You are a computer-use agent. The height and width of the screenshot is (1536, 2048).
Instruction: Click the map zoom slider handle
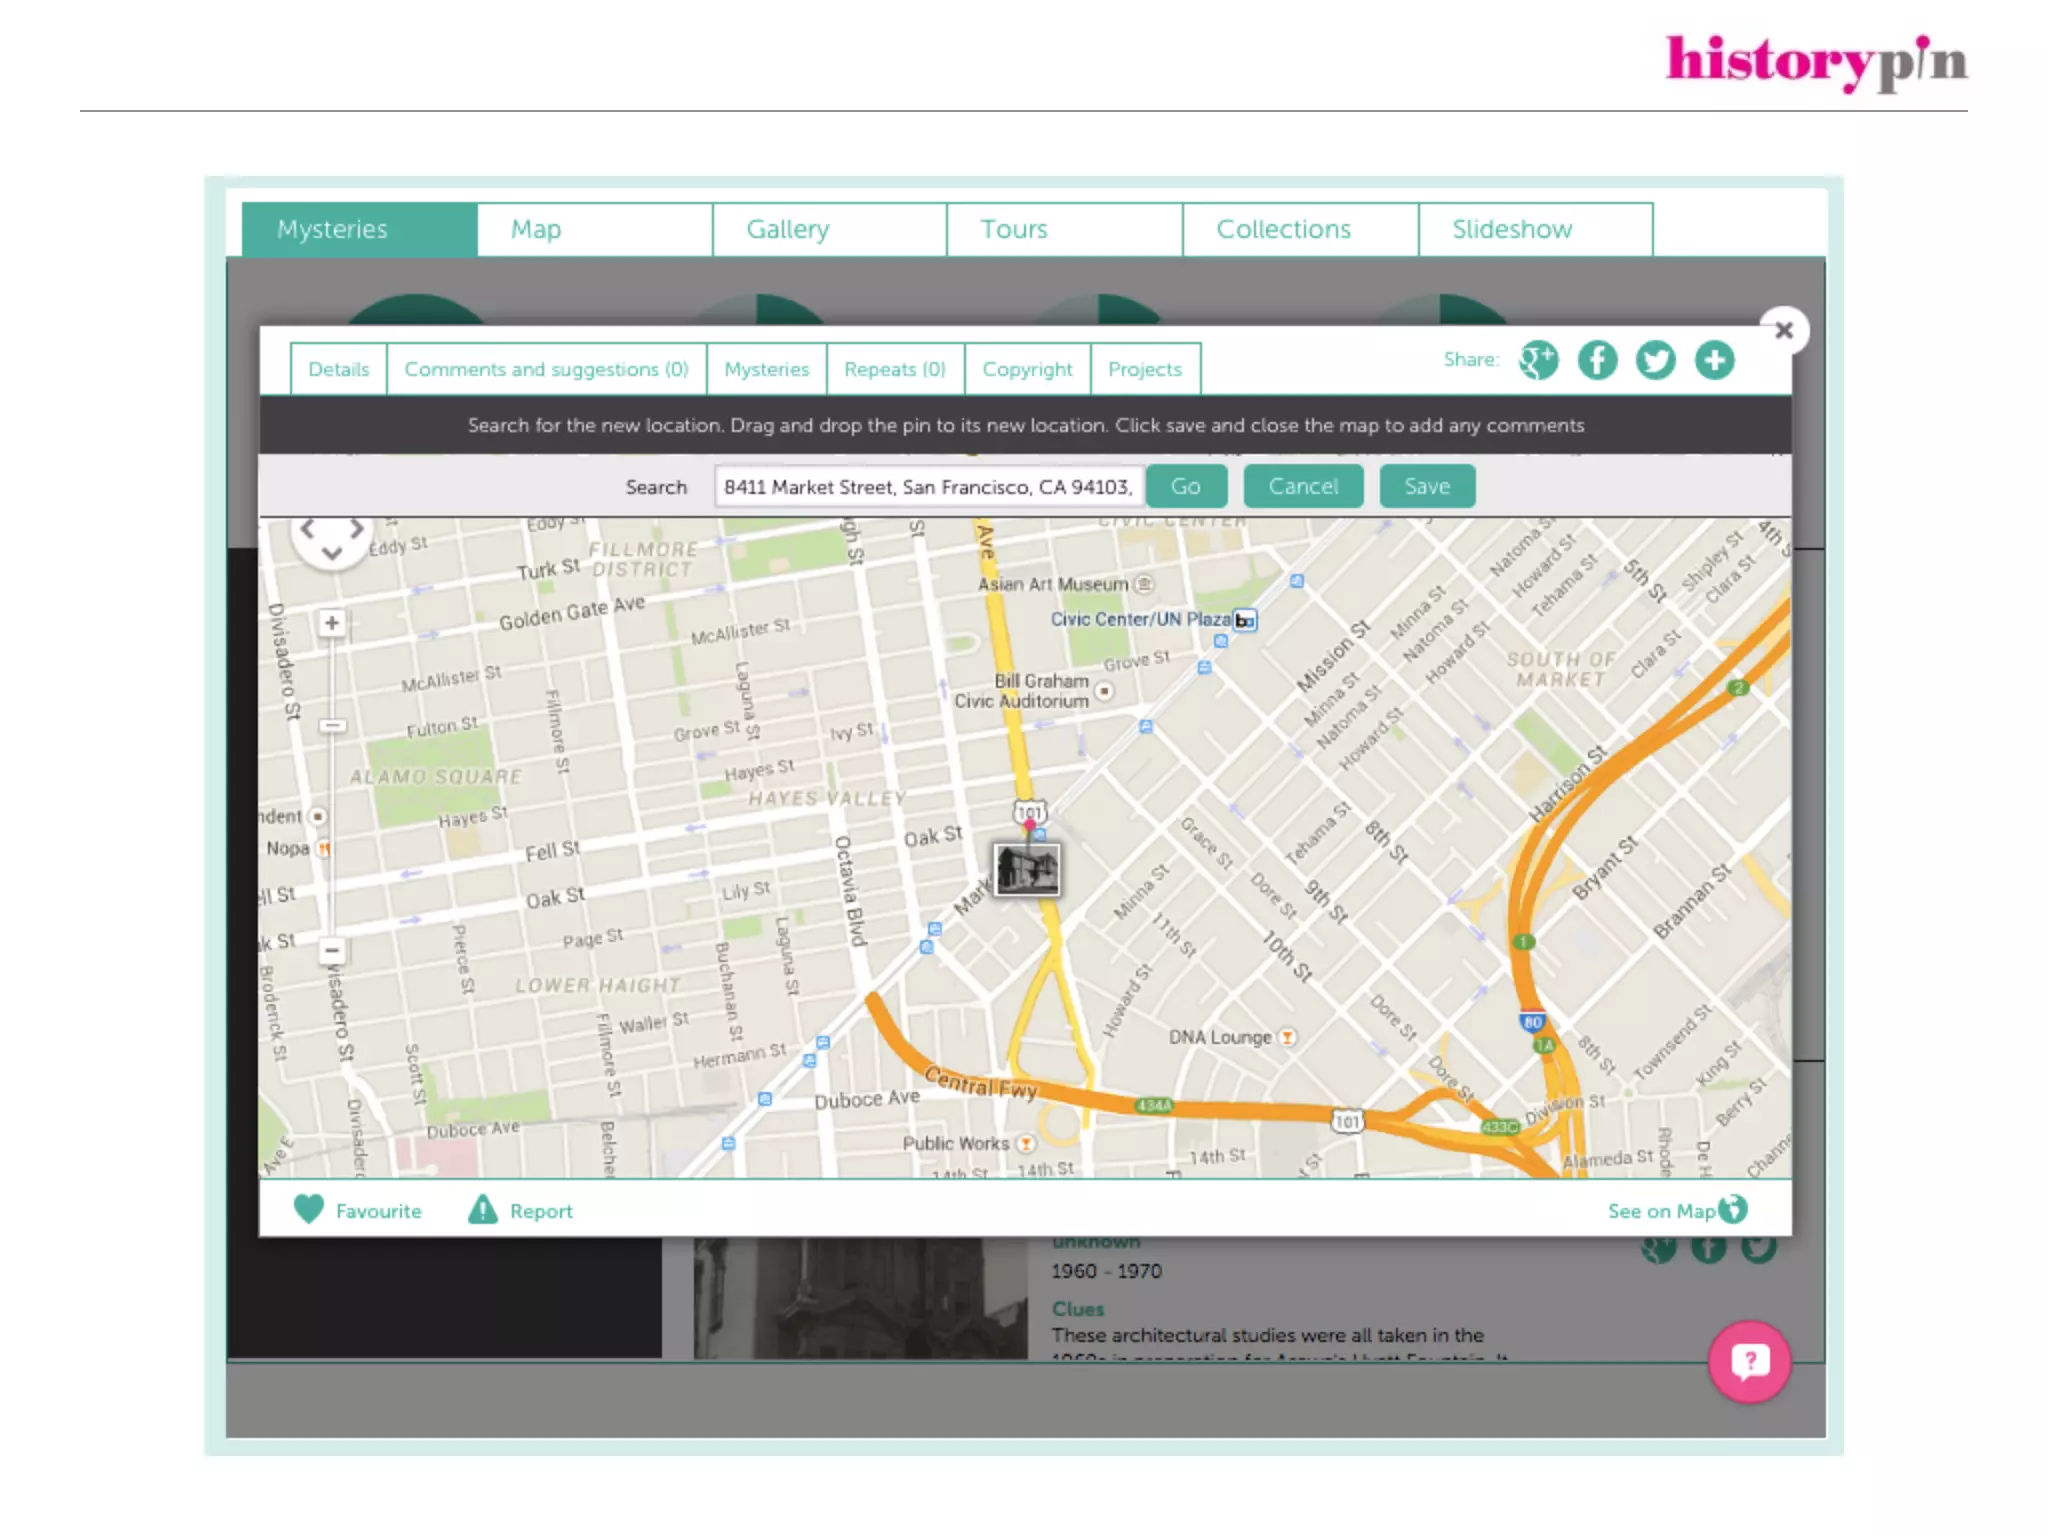point(332,725)
